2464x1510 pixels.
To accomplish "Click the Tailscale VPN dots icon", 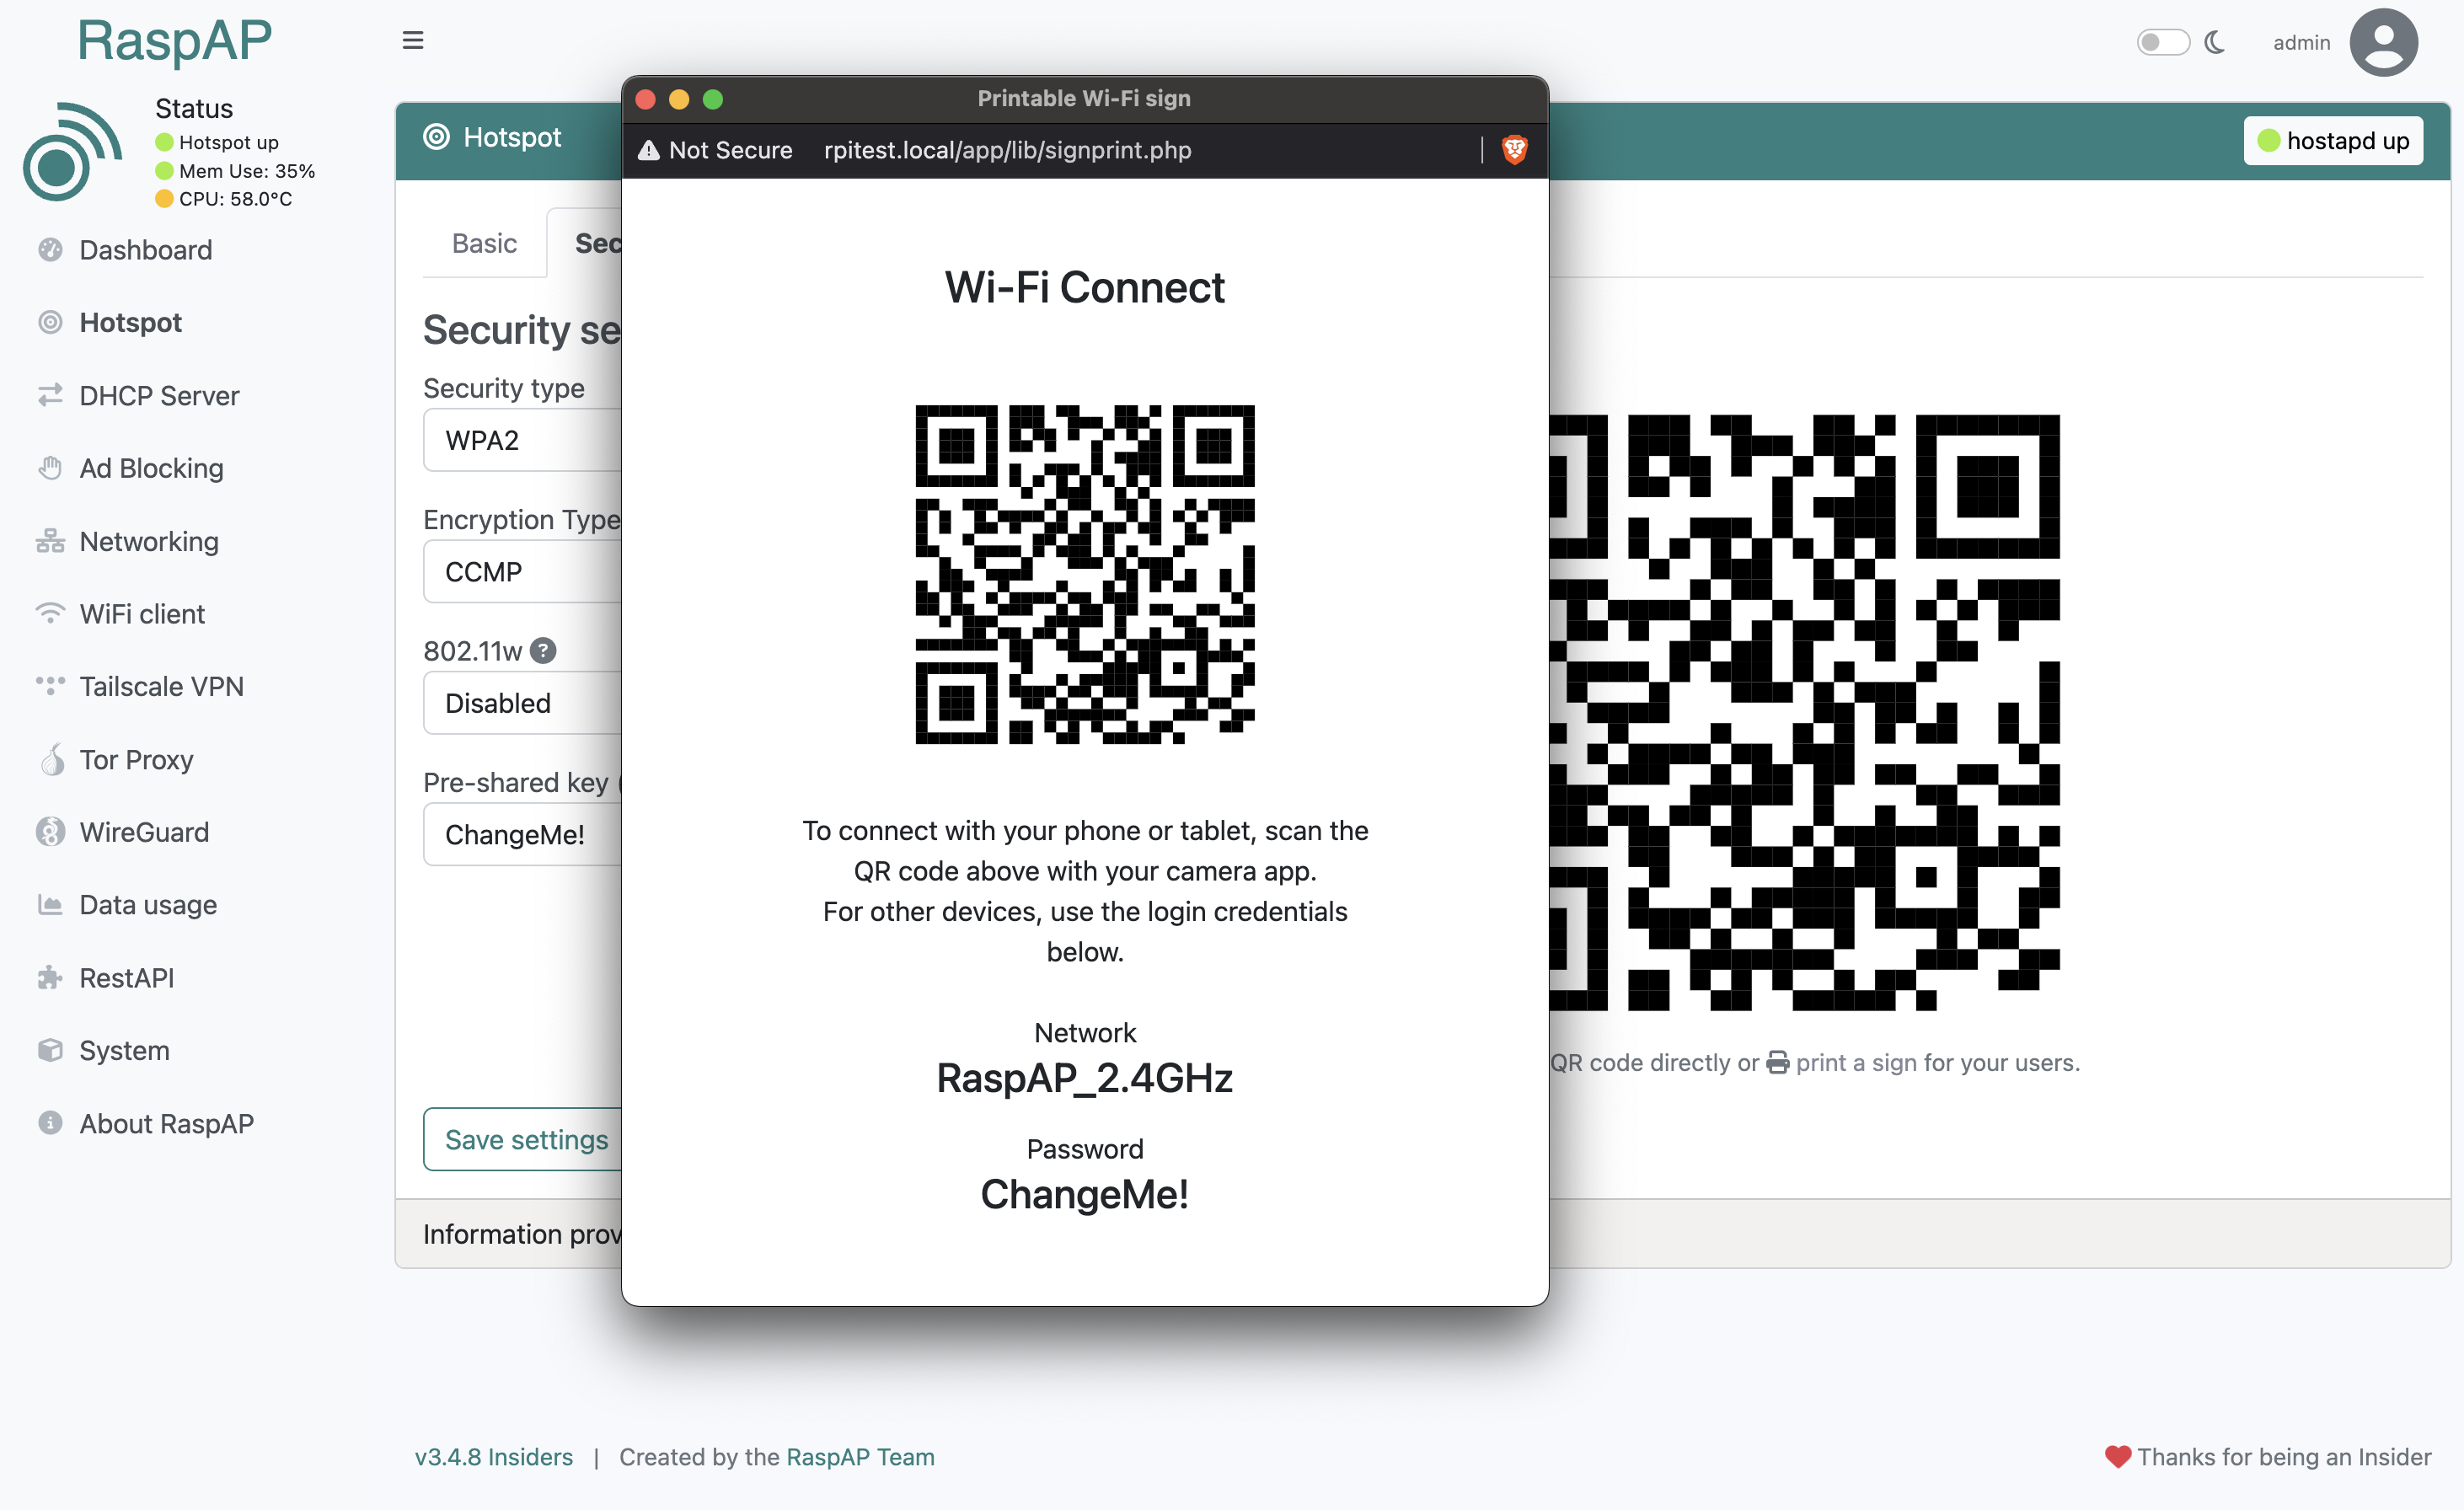I will (x=50, y=686).
